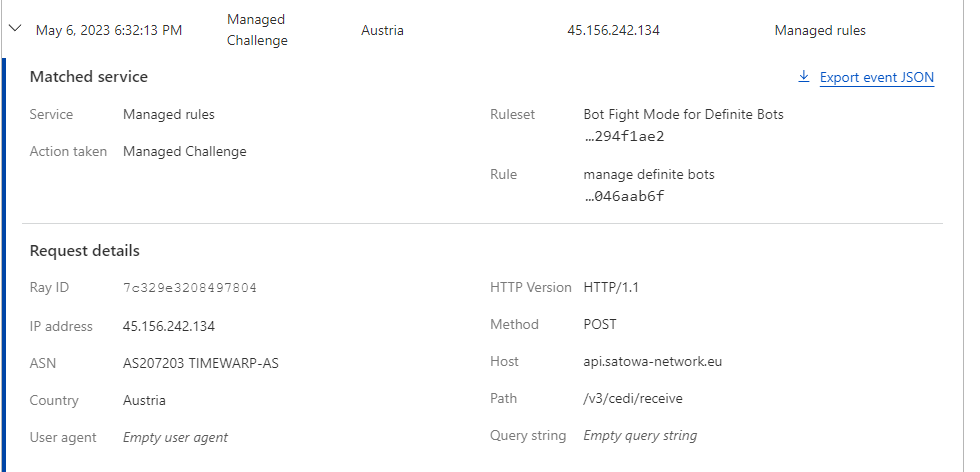Click the ruleset ID ending 294f1ae2
The image size is (980, 472).
[623, 136]
